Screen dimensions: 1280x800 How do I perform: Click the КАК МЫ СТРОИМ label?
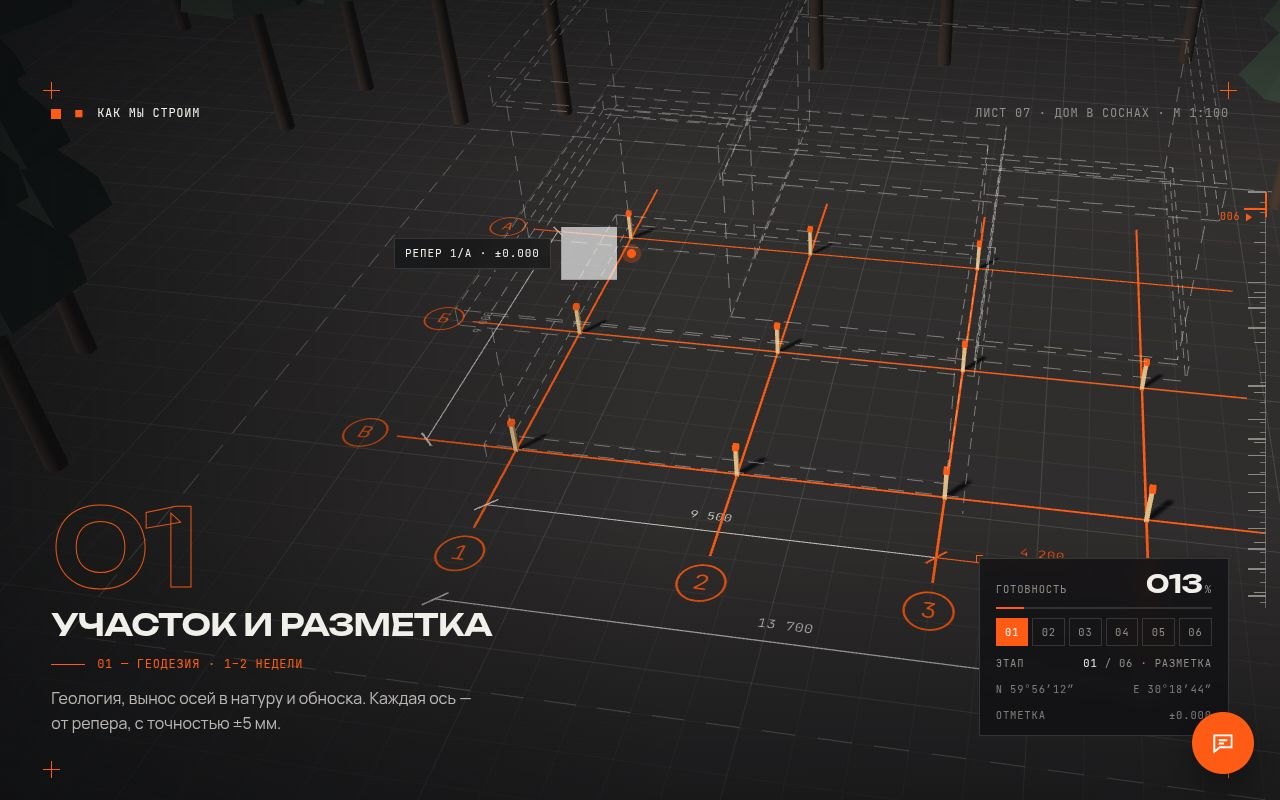coord(148,113)
